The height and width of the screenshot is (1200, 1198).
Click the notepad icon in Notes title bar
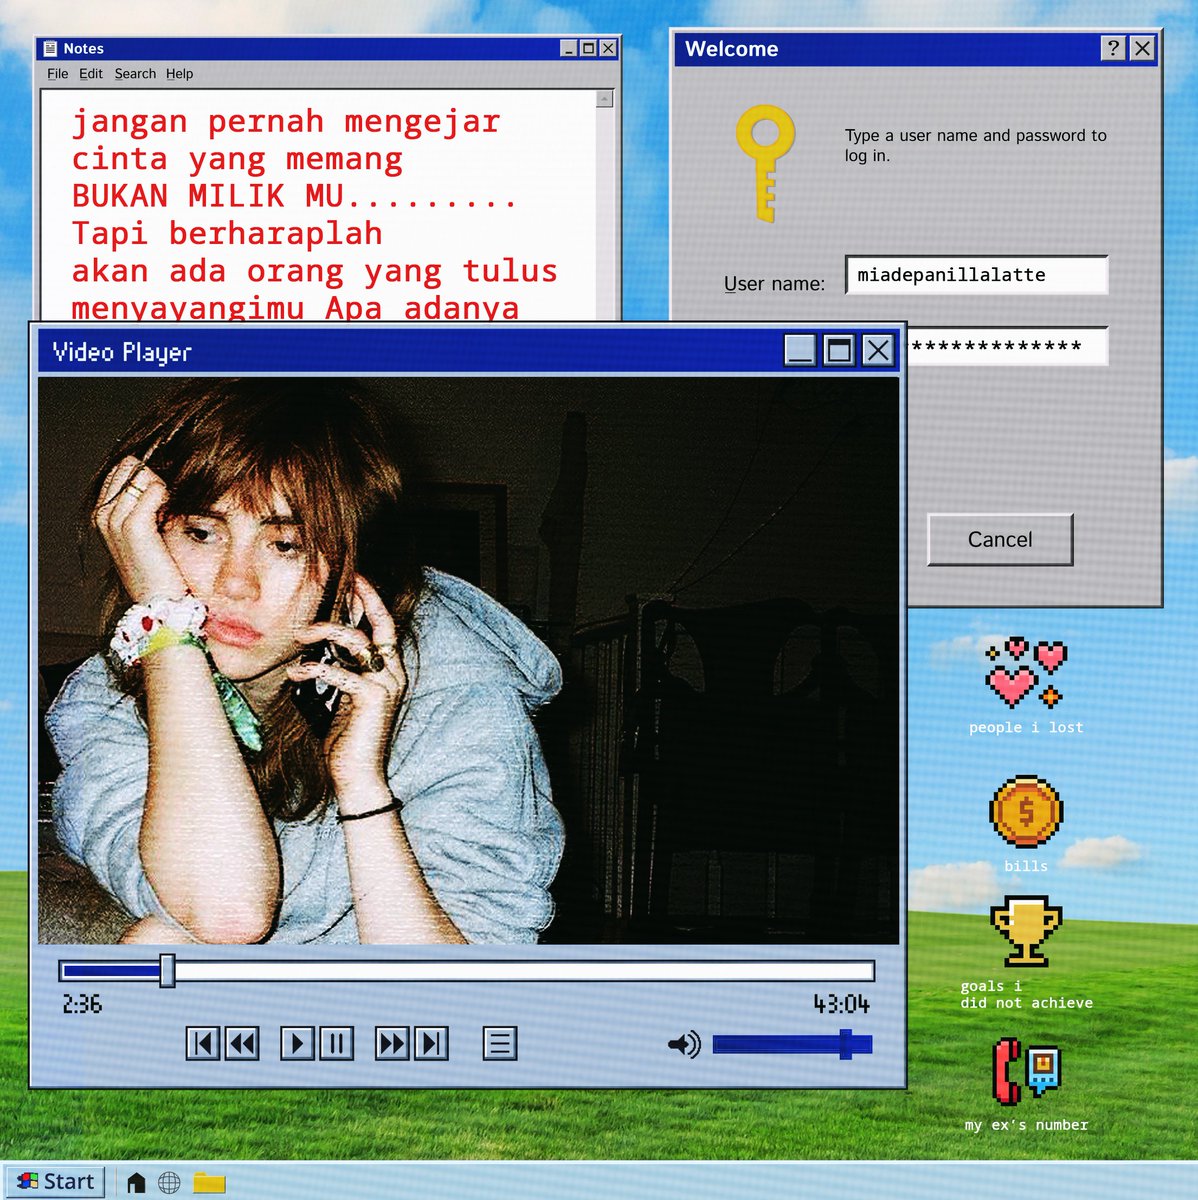point(50,48)
